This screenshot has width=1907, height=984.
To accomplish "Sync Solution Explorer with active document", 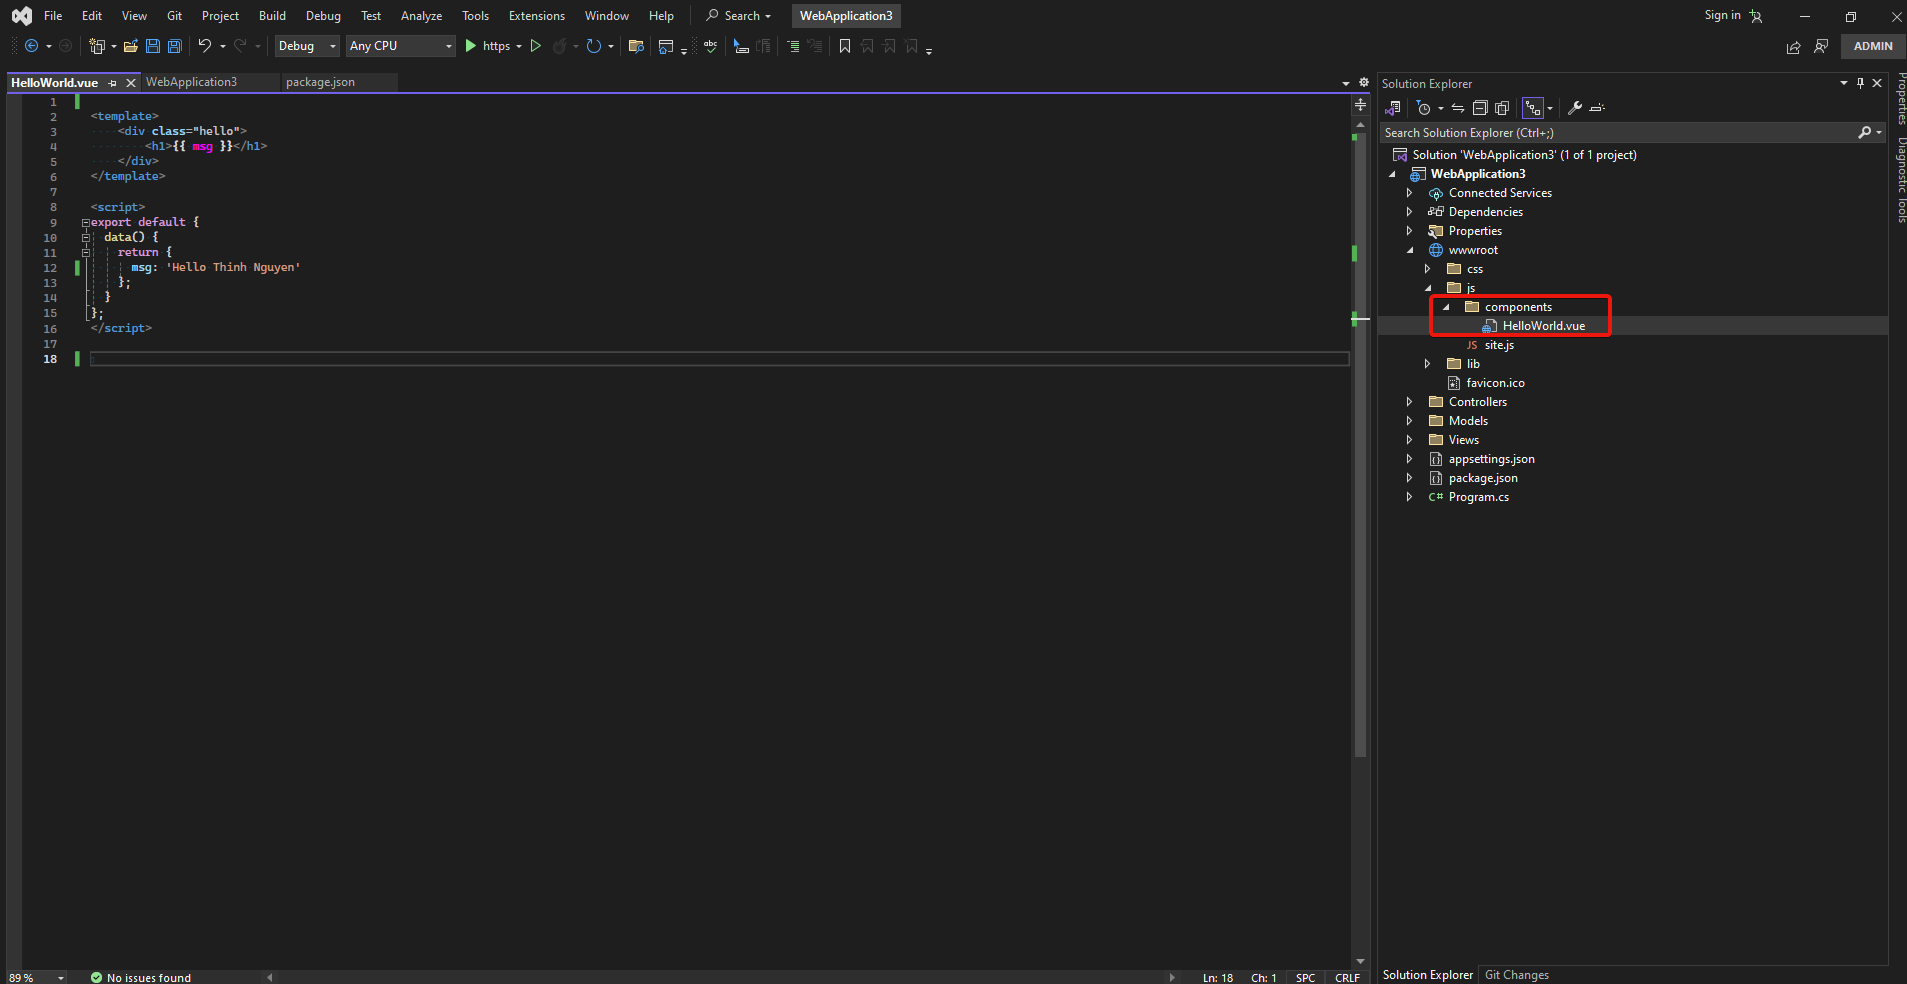I will click(x=1458, y=108).
